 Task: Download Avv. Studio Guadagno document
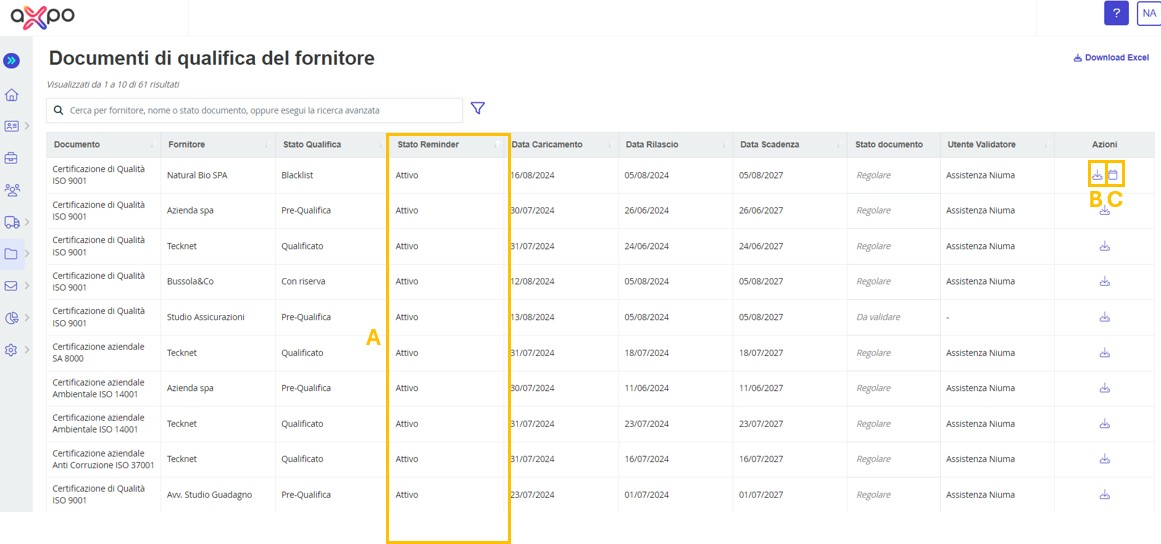[x=1105, y=494]
